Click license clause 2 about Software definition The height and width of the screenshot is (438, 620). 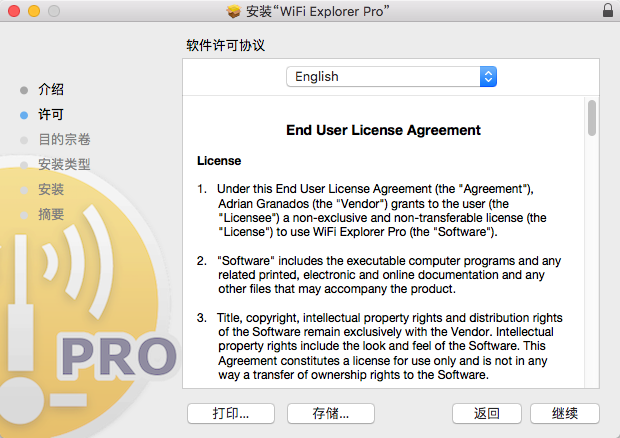pyautogui.click(x=379, y=275)
